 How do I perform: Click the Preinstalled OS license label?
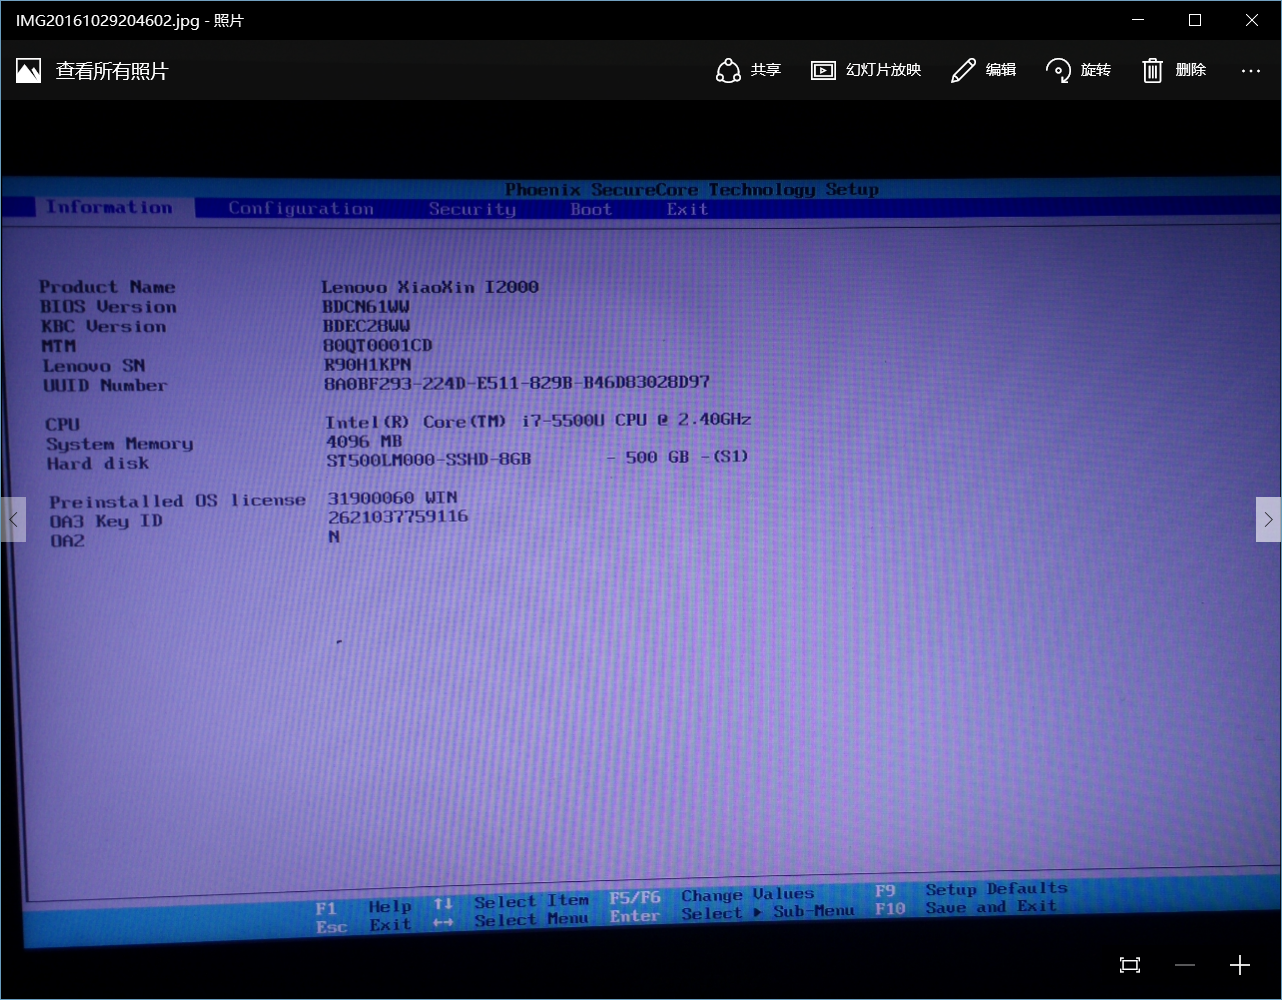coord(177,500)
